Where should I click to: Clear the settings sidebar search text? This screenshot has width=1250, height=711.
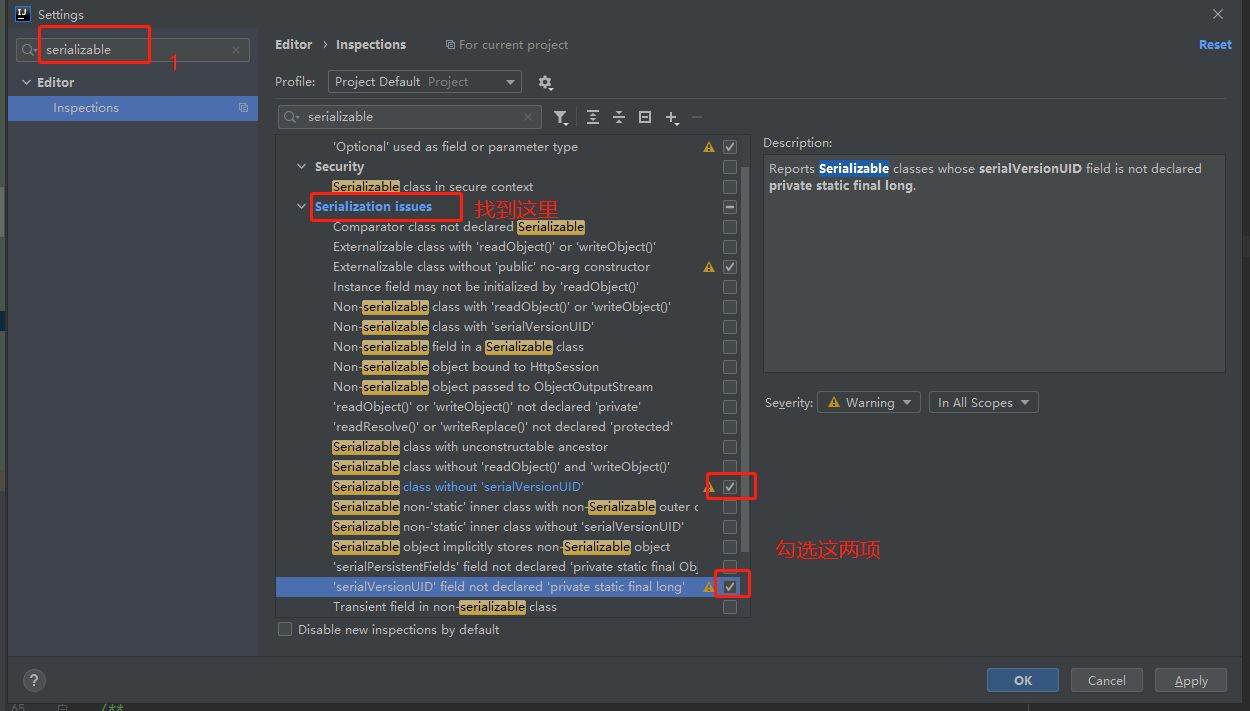pyautogui.click(x=236, y=50)
